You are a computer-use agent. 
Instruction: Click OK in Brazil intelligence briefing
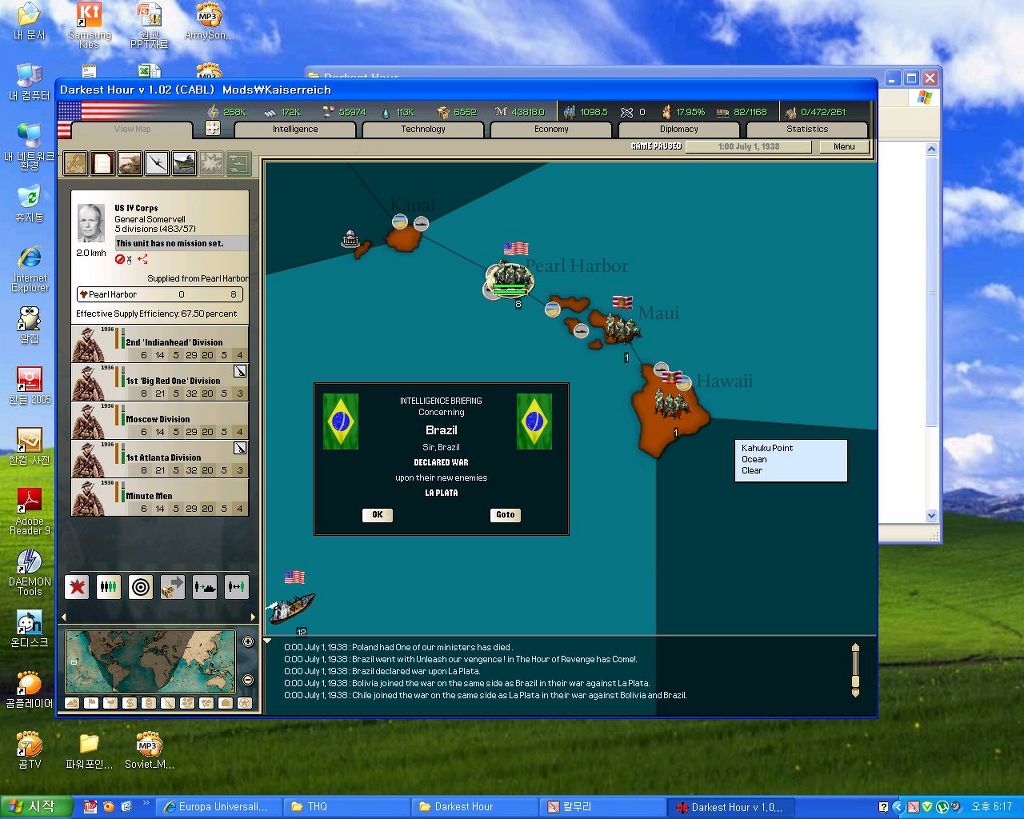[x=377, y=515]
